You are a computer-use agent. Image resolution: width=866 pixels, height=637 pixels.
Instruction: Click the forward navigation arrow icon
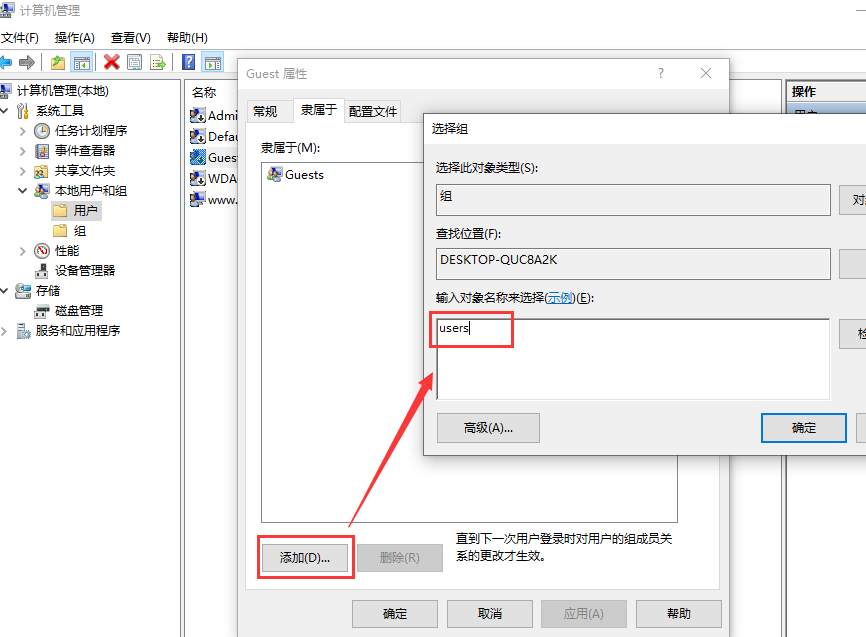point(25,62)
